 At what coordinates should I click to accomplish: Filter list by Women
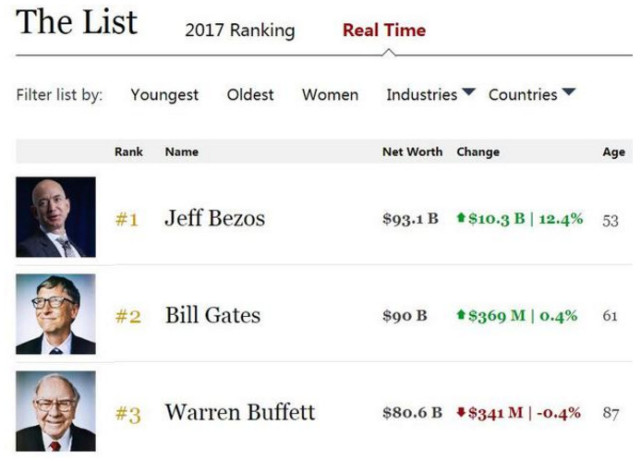pyautogui.click(x=330, y=95)
